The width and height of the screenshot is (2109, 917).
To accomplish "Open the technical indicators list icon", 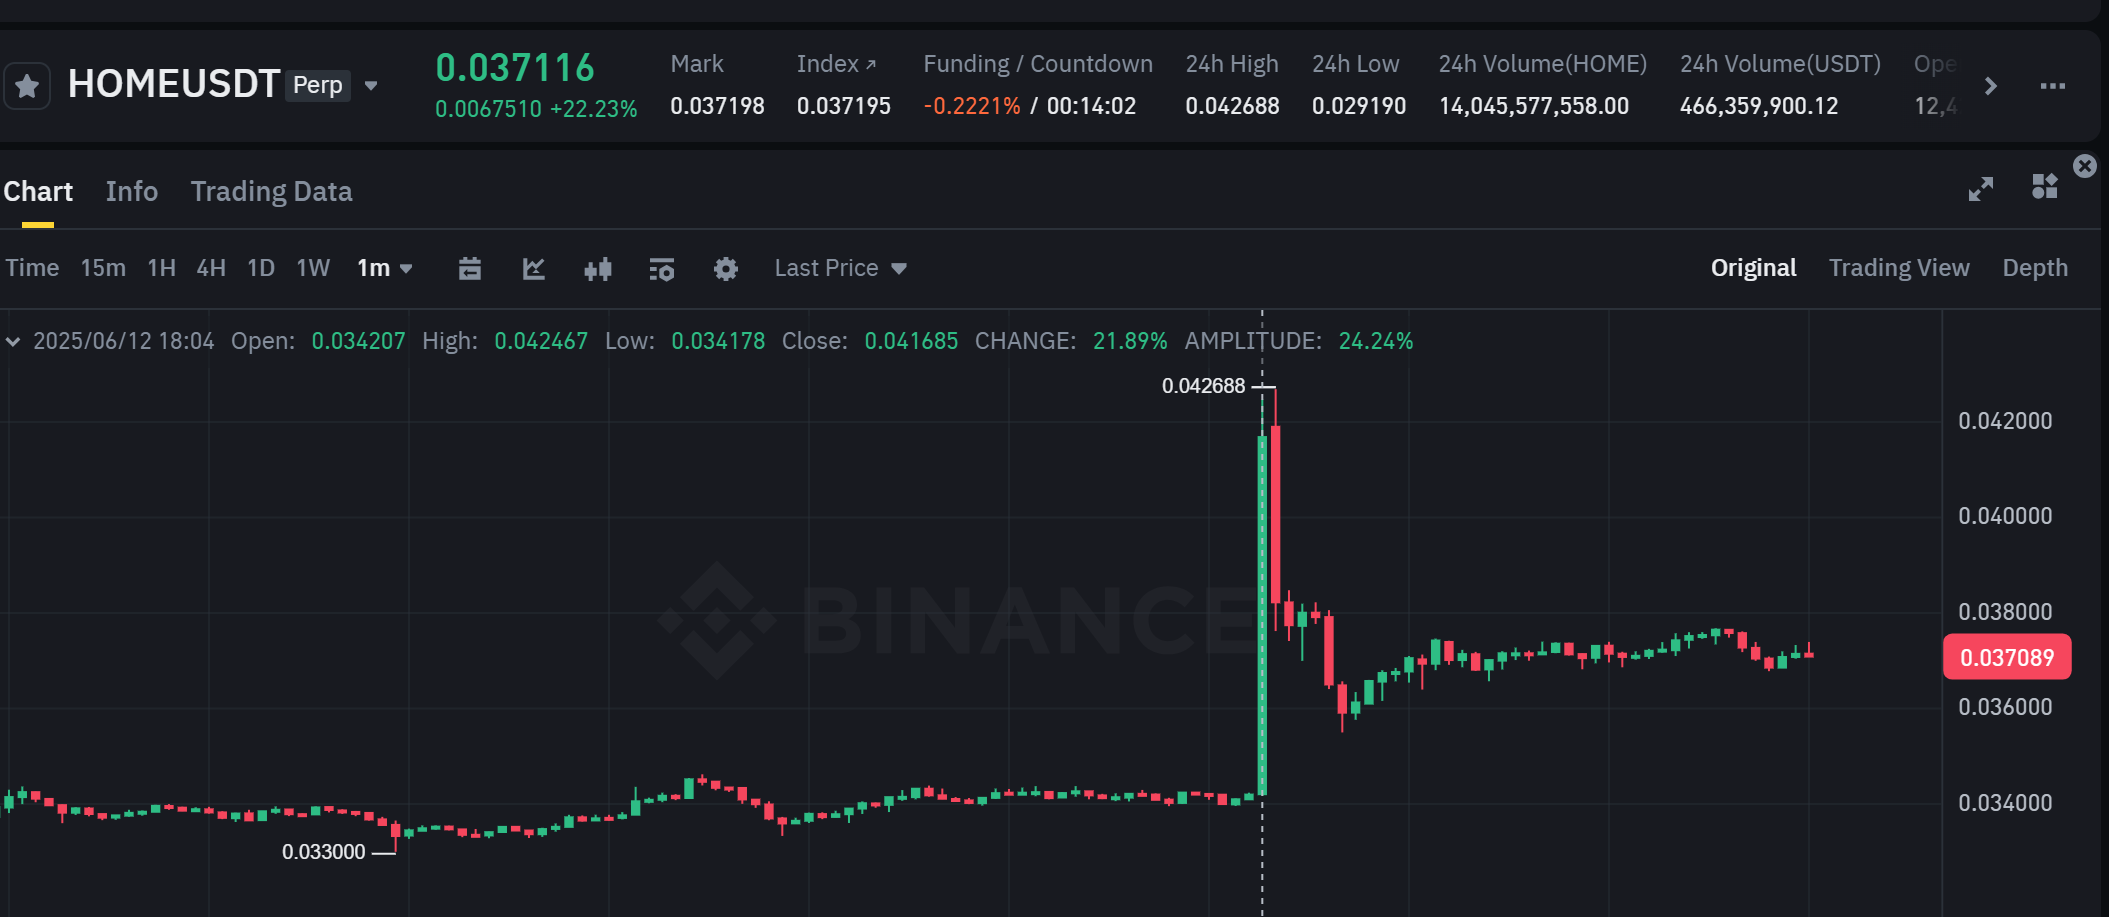I will [x=662, y=268].
